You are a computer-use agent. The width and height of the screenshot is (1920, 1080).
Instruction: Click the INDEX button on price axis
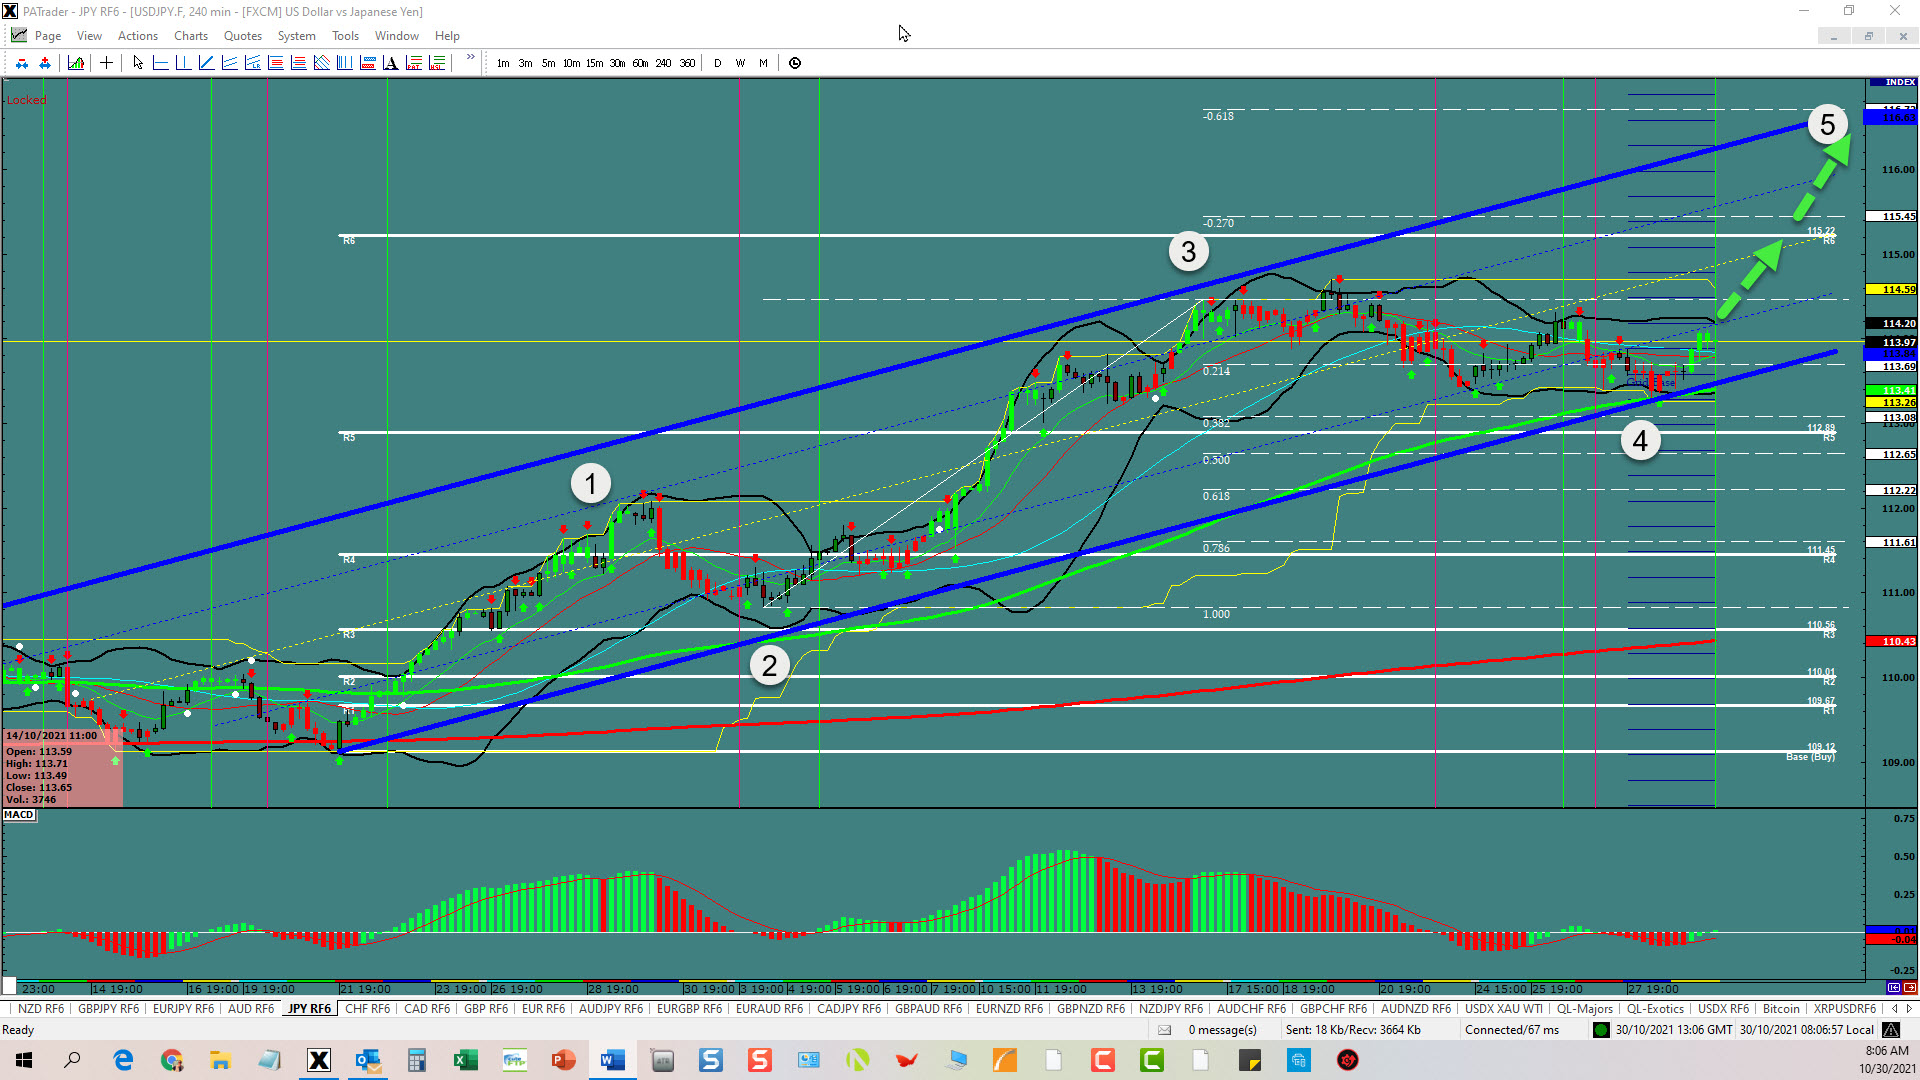pos(1893,82)
